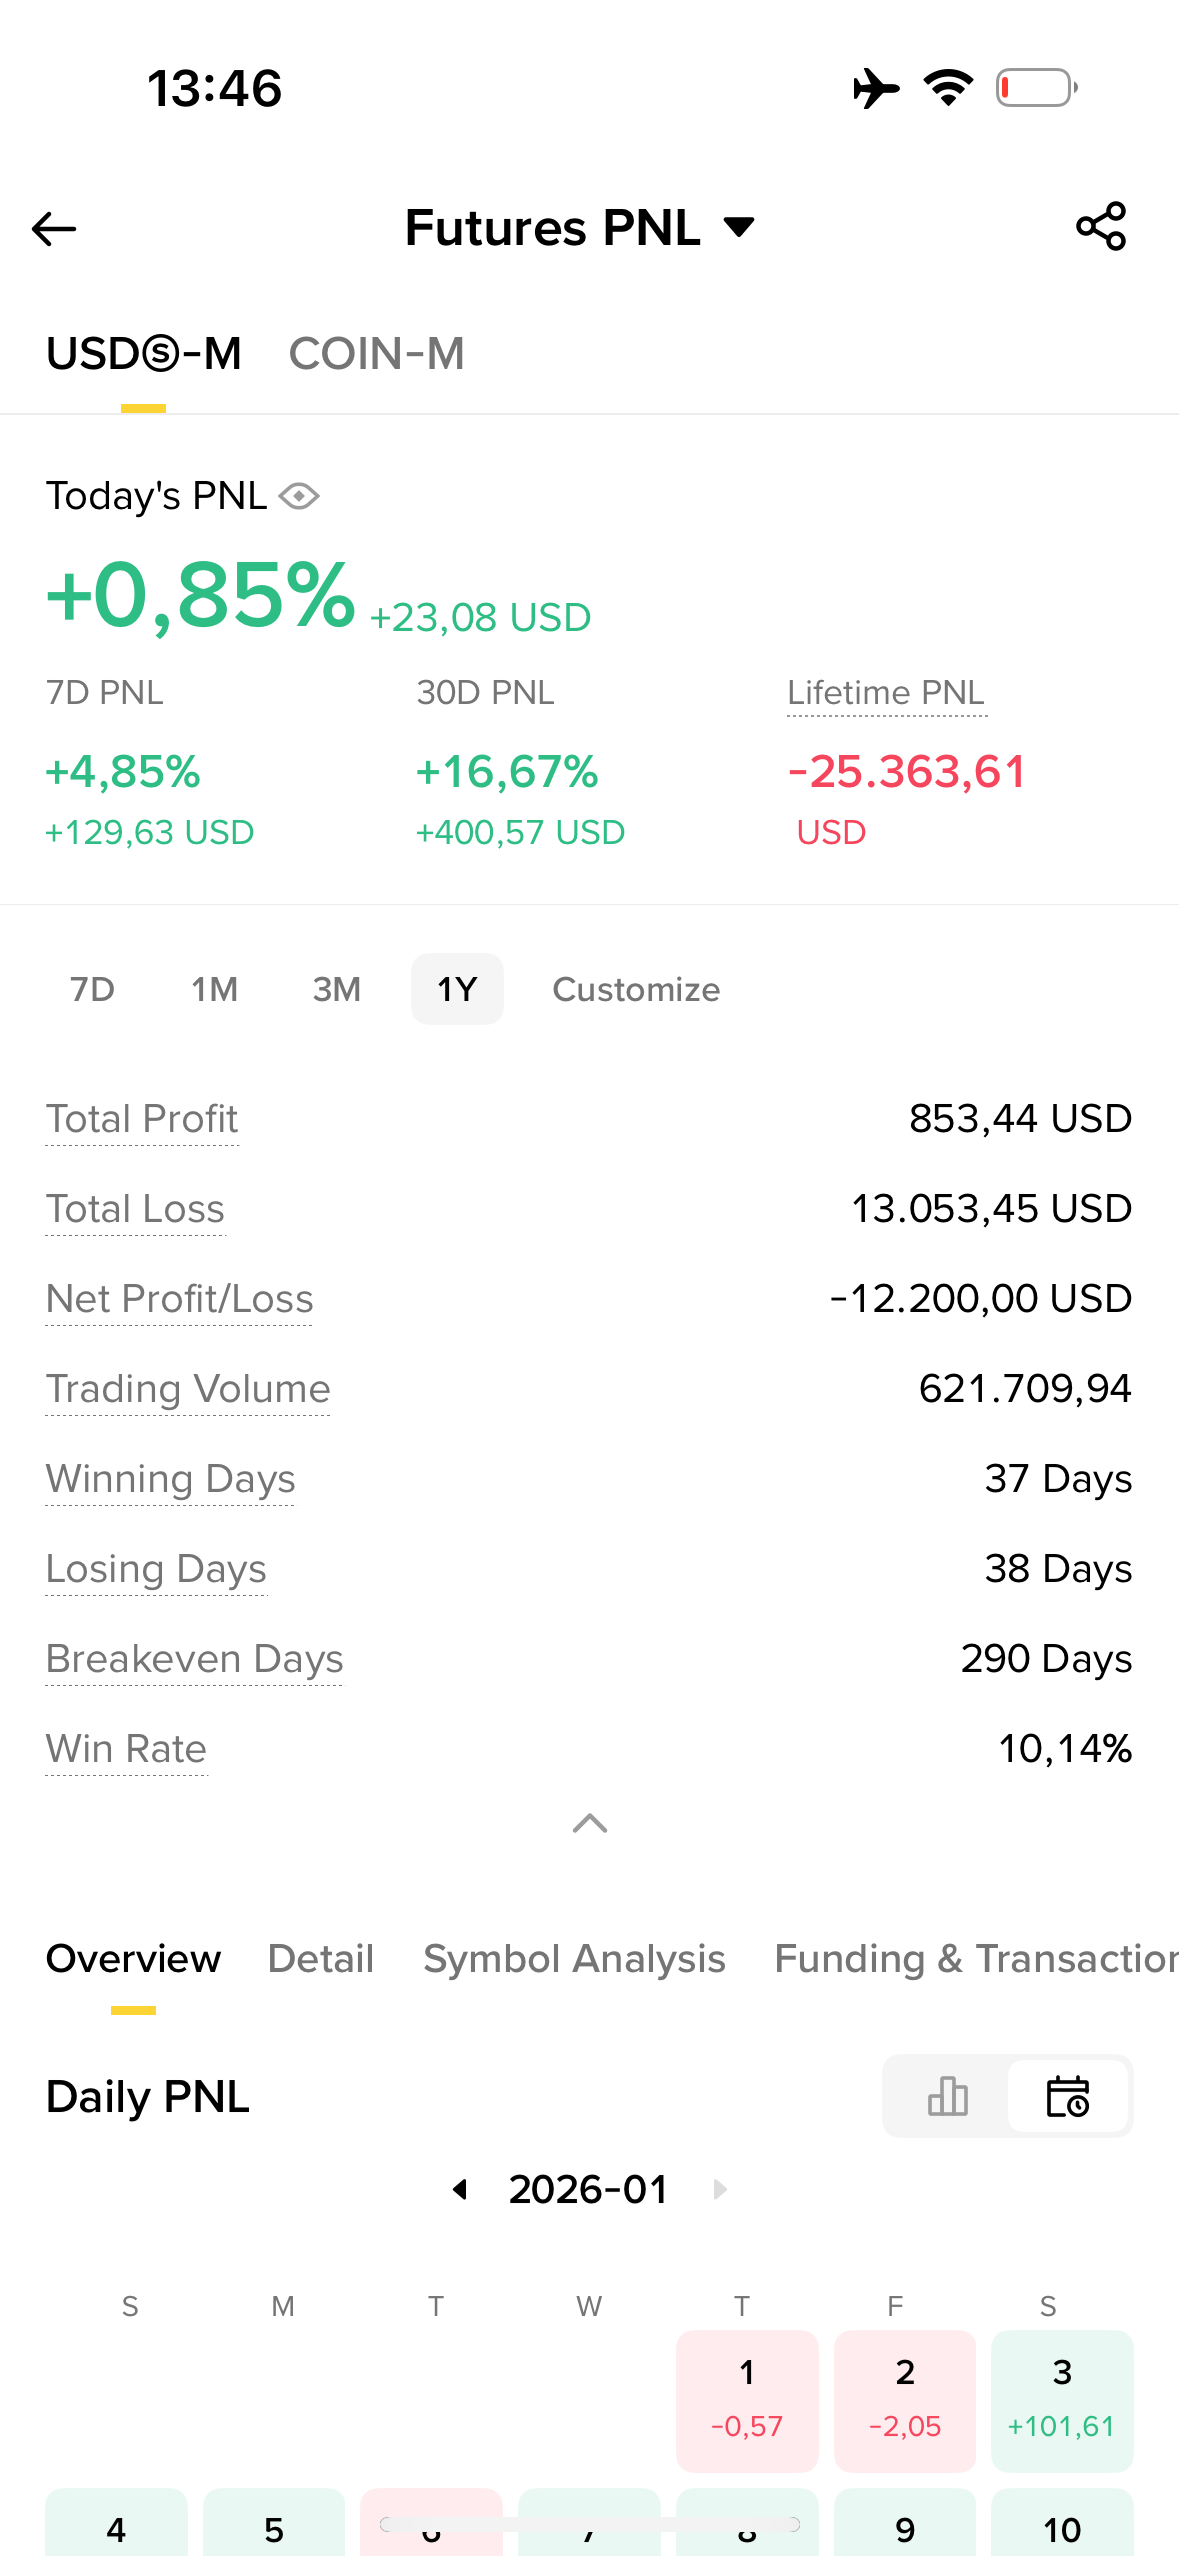Collapse the statistics section chevron

[x=590, y=1823]
